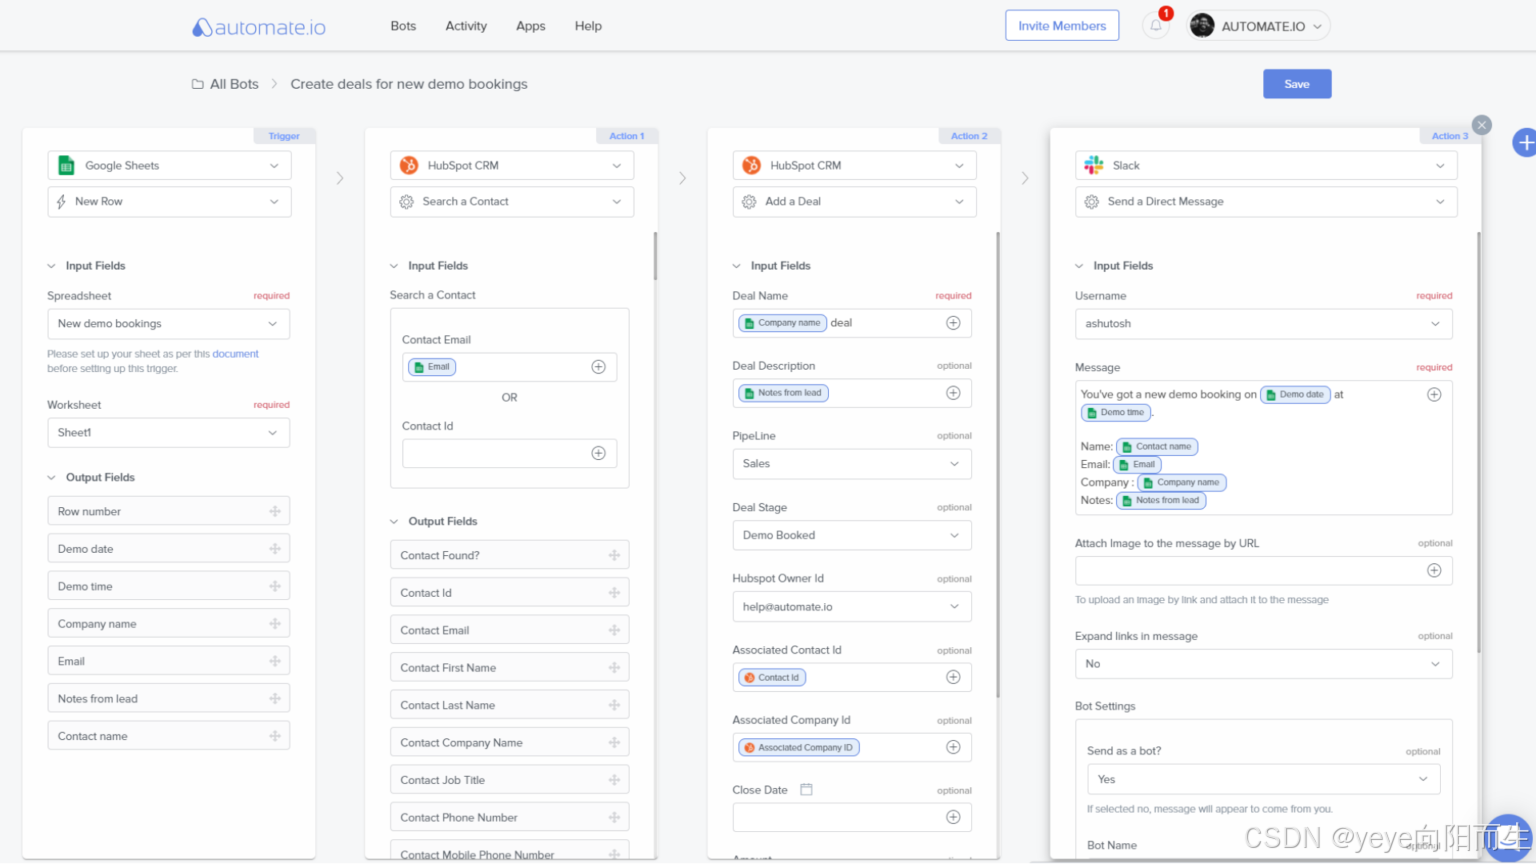Viewport: 1536px width, 864px height.
Task: Remove Action 3 with the close icon
Action: pyautogui.click(x=1482, y=125)
